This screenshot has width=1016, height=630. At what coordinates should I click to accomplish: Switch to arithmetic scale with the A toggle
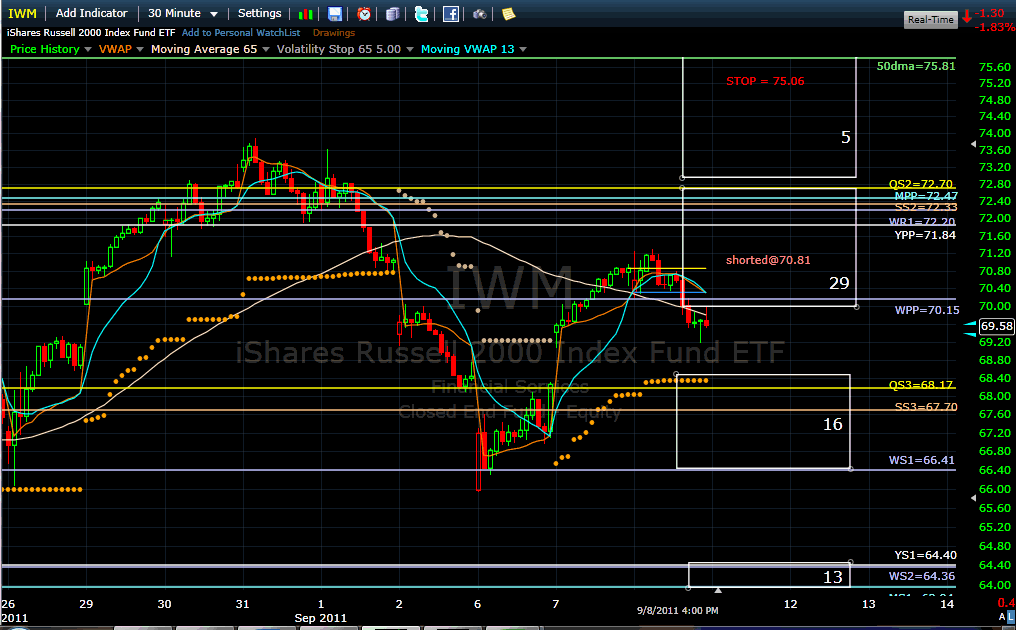tap(1002, 617)
